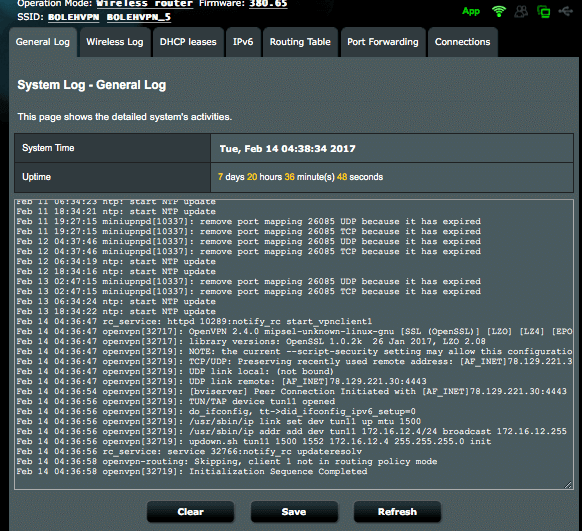Screen dimensions: 582x531
Task: Click the network map monitors icon
Action: click(x=544, y=12)
